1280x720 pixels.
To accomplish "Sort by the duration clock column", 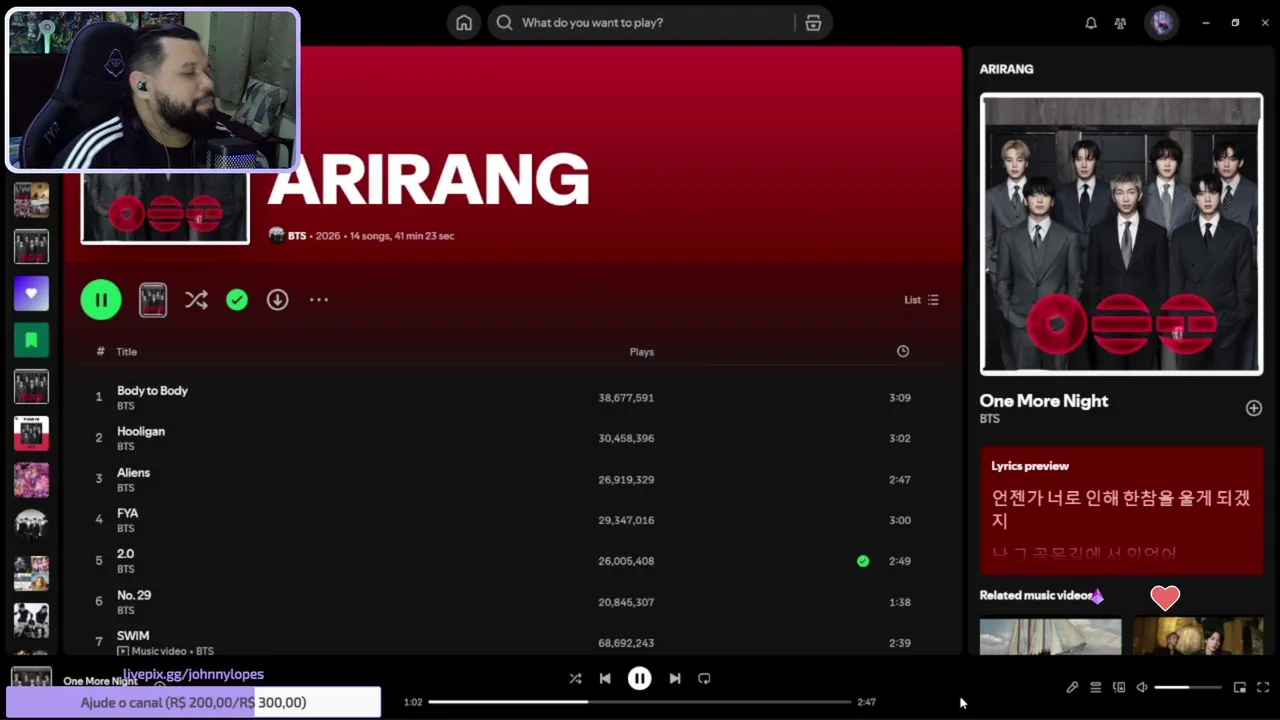I will [x=903, y=351].
